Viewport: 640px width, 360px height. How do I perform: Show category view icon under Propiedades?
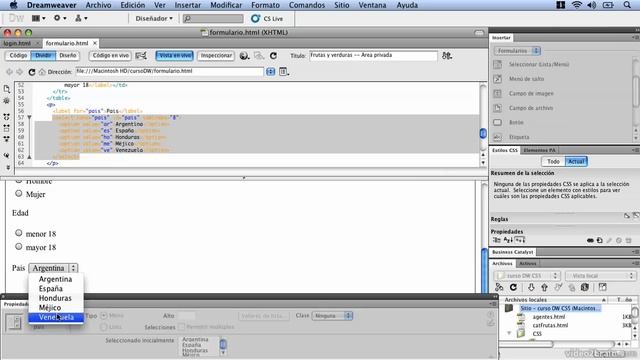(x=497, y=240)
